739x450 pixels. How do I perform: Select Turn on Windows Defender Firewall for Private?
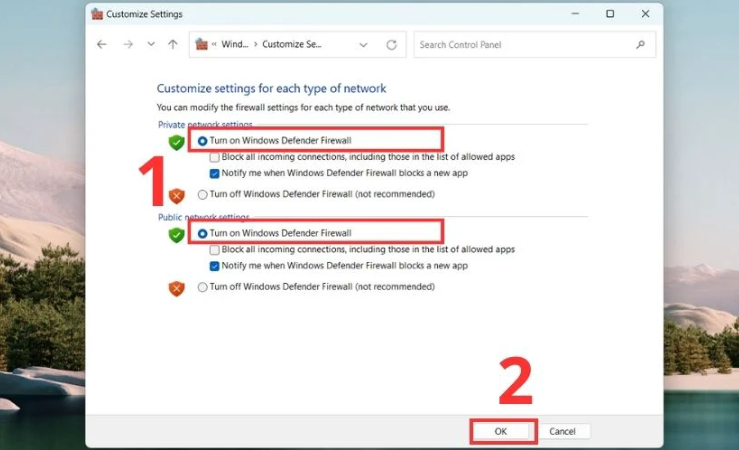203,141
